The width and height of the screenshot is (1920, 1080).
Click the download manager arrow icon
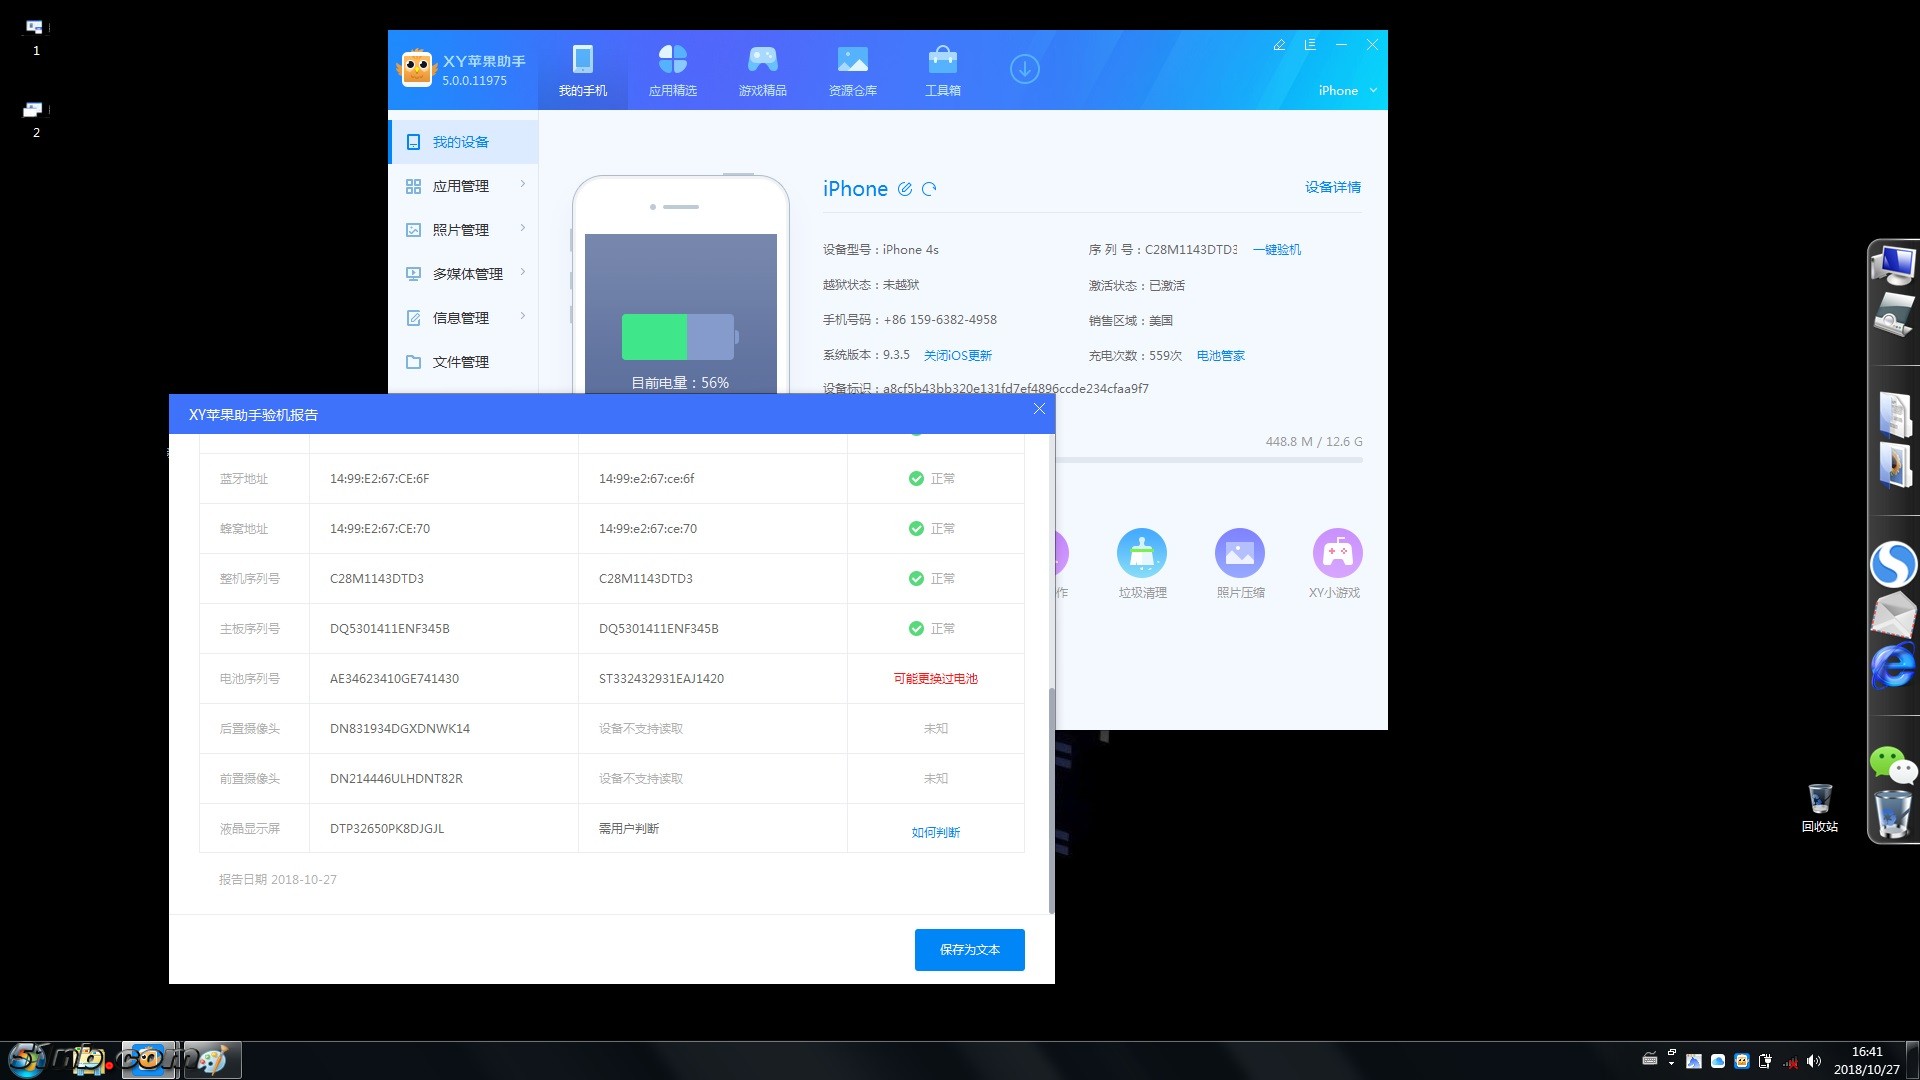pos(1024,69)
